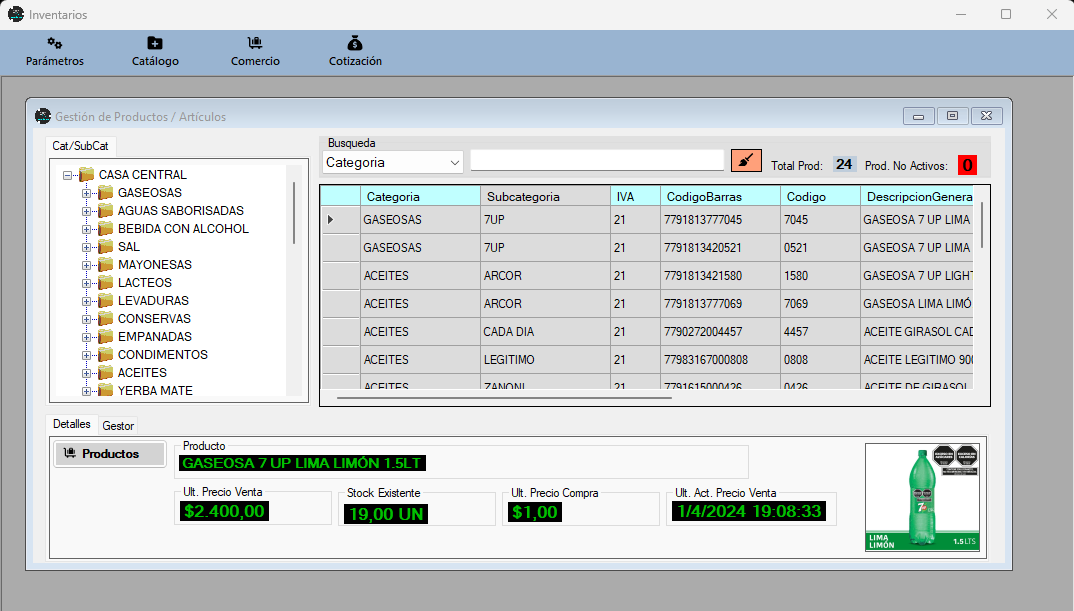Screen dimensions: 1074x611
Task: Click the product grid horizontal scrollbar
Action: pos(504,397)
